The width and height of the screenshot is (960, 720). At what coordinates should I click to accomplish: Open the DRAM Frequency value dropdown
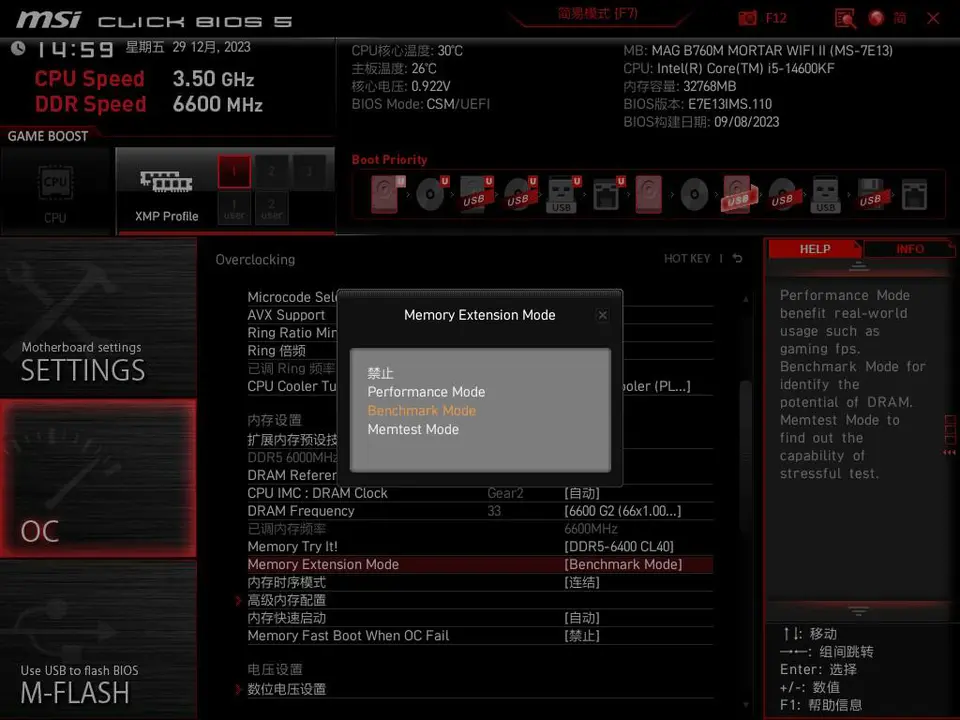[x=622, y=511]
